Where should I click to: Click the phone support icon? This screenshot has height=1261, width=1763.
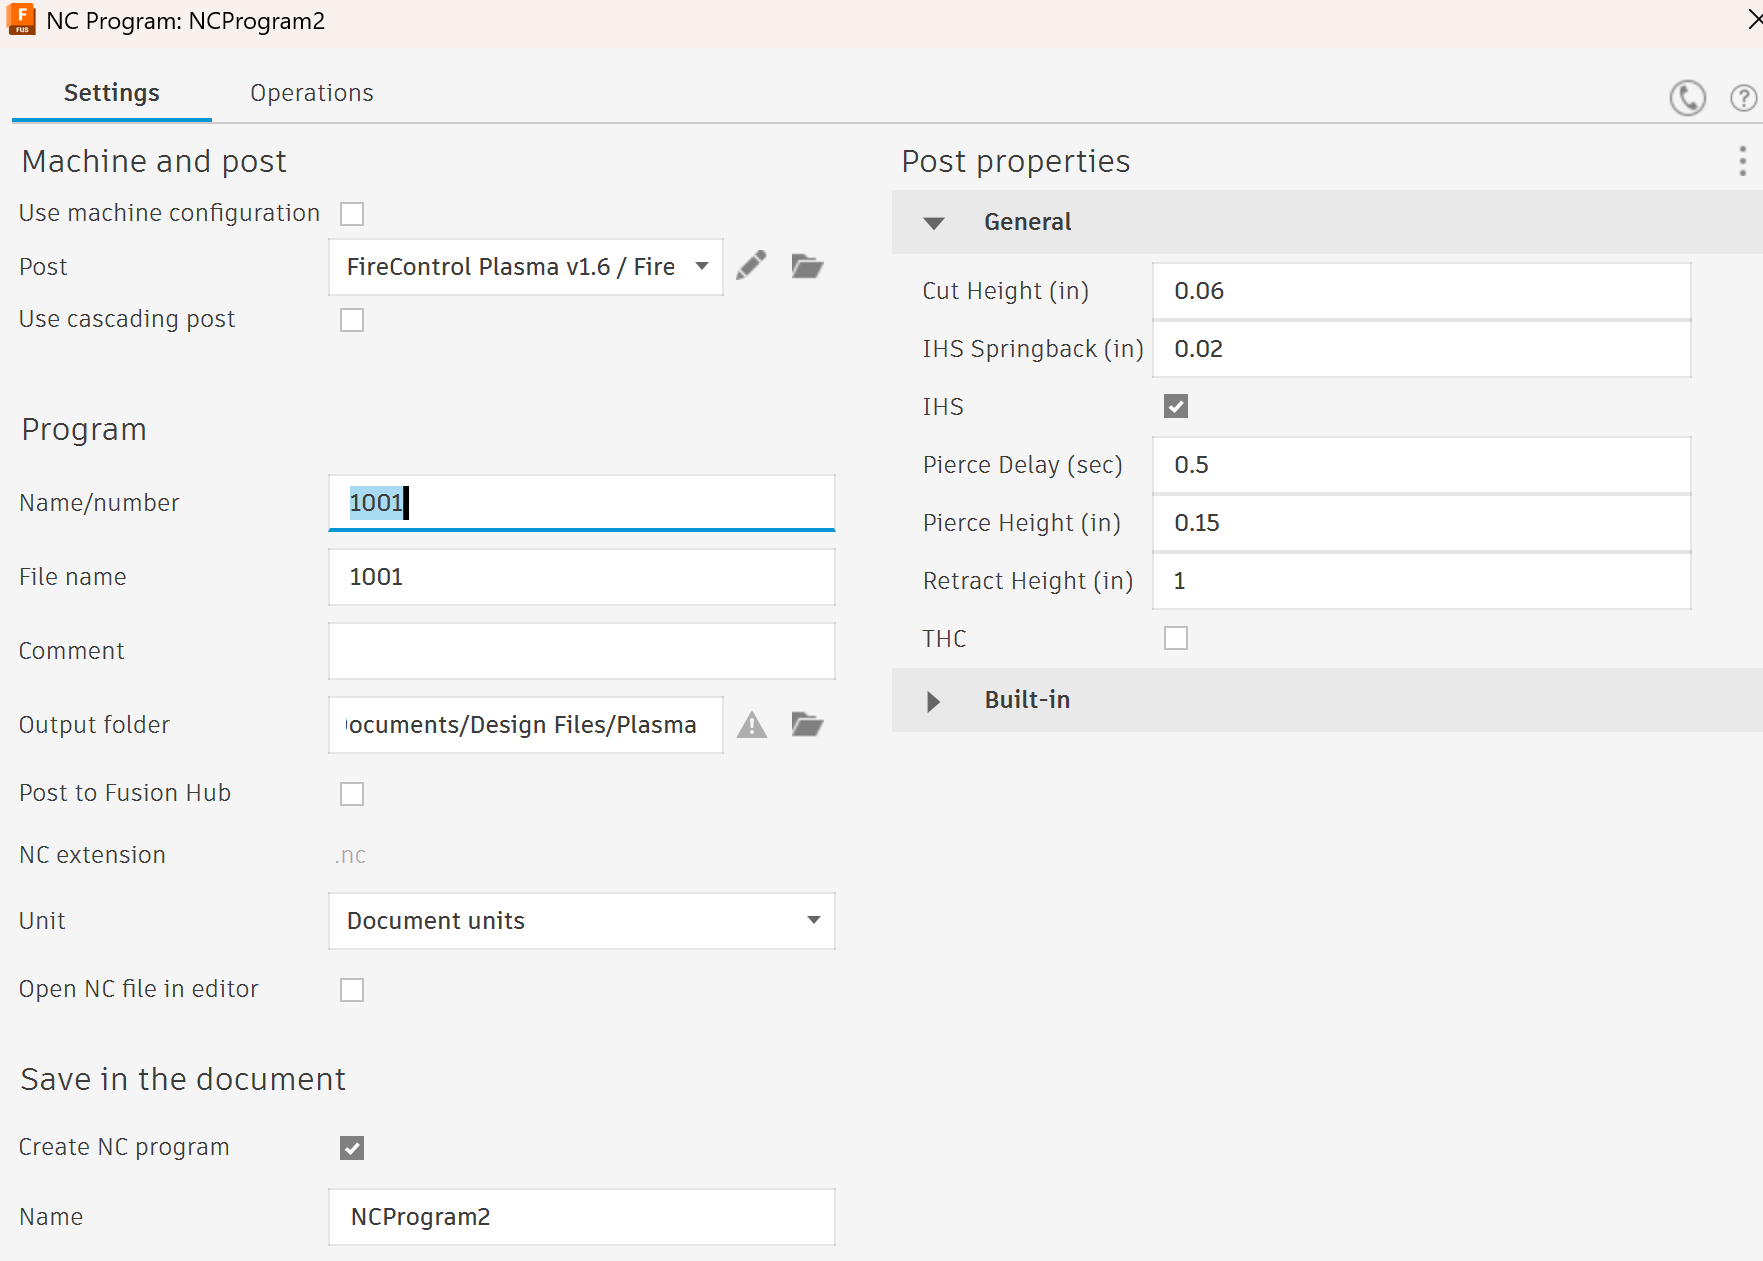click(1687, 97)
